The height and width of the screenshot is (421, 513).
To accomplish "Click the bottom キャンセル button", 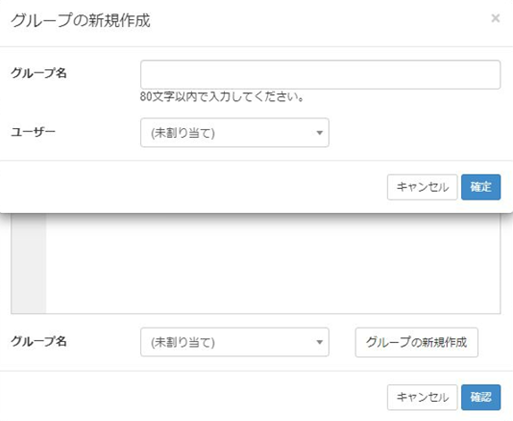I will [x=422, y=397].
